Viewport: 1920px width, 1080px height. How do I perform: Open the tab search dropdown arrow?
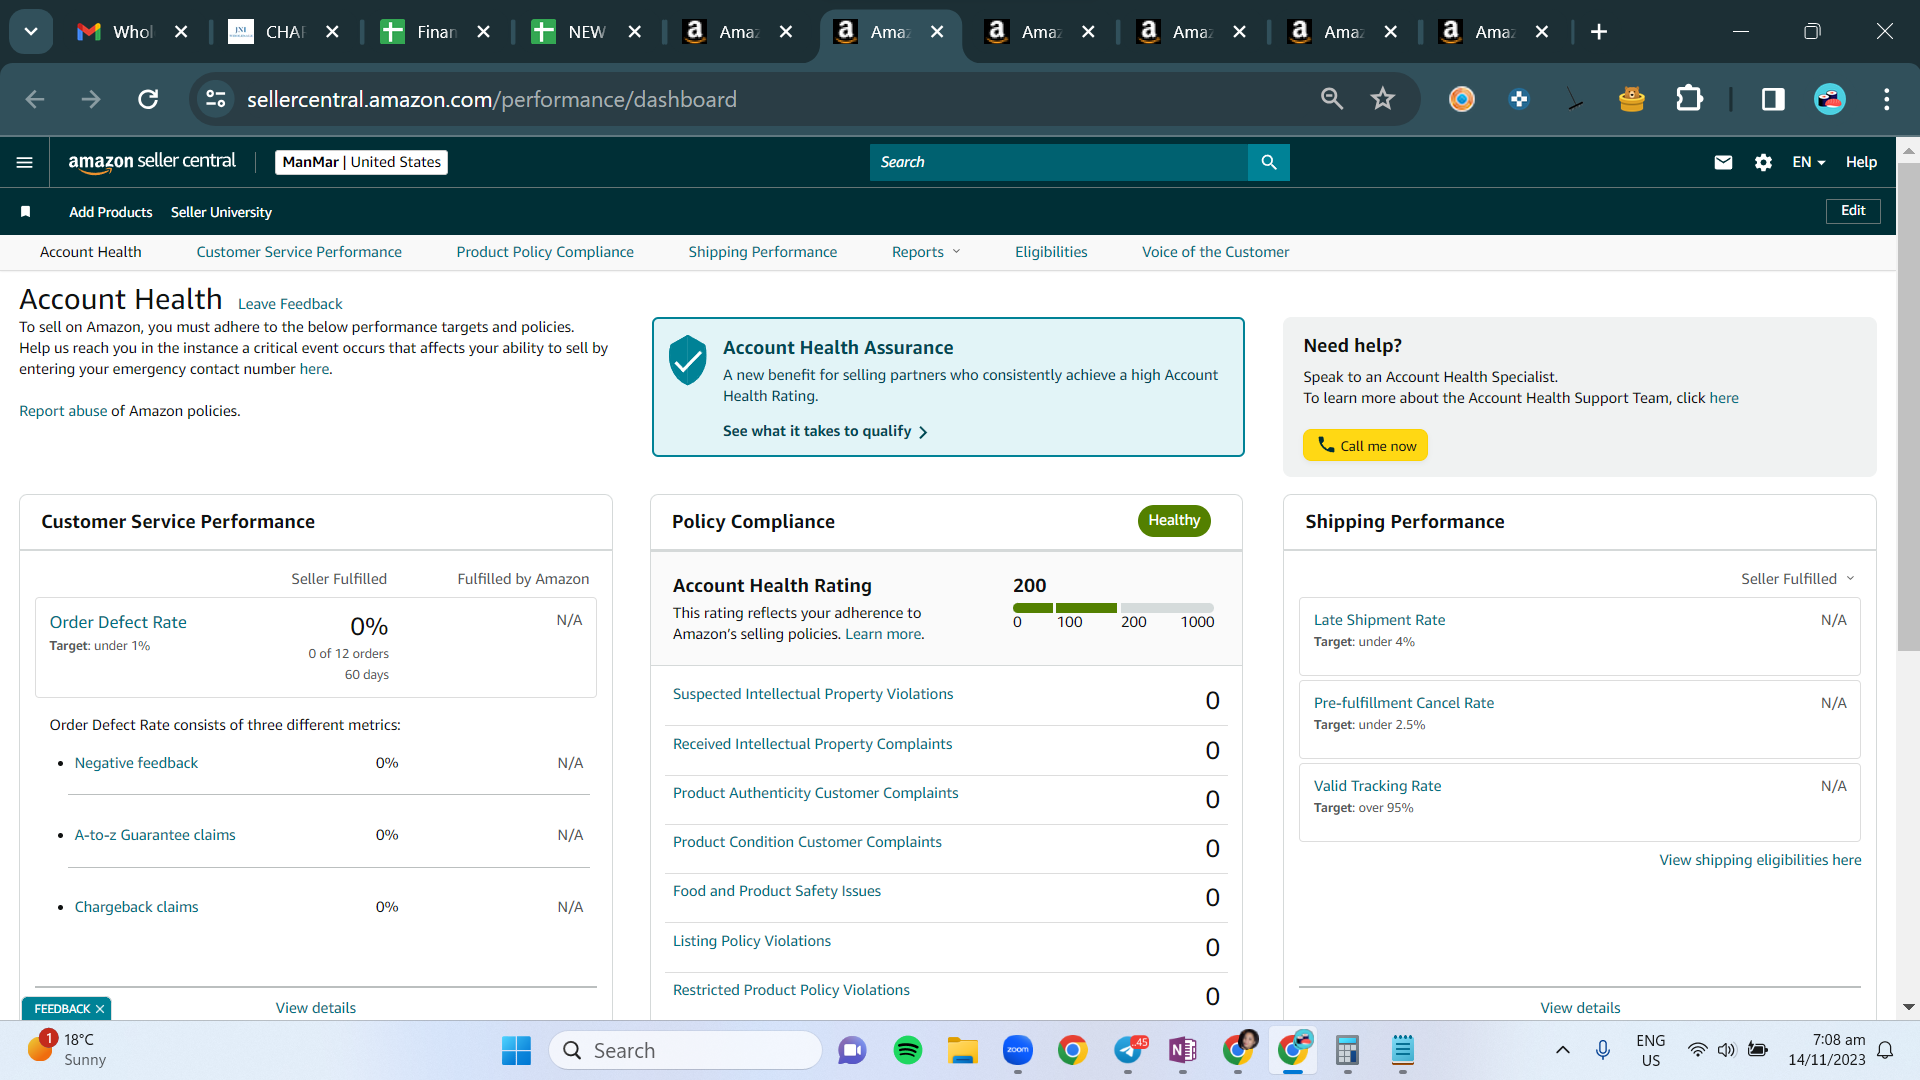click(x=31, y=32)
